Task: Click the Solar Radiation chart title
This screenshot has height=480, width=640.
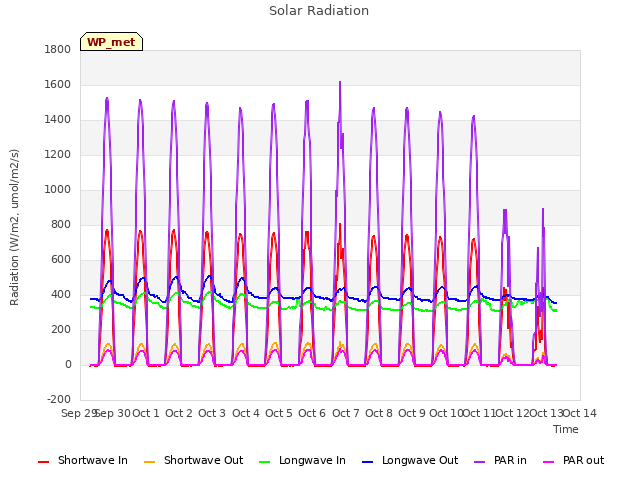Action: click(319, 11)
